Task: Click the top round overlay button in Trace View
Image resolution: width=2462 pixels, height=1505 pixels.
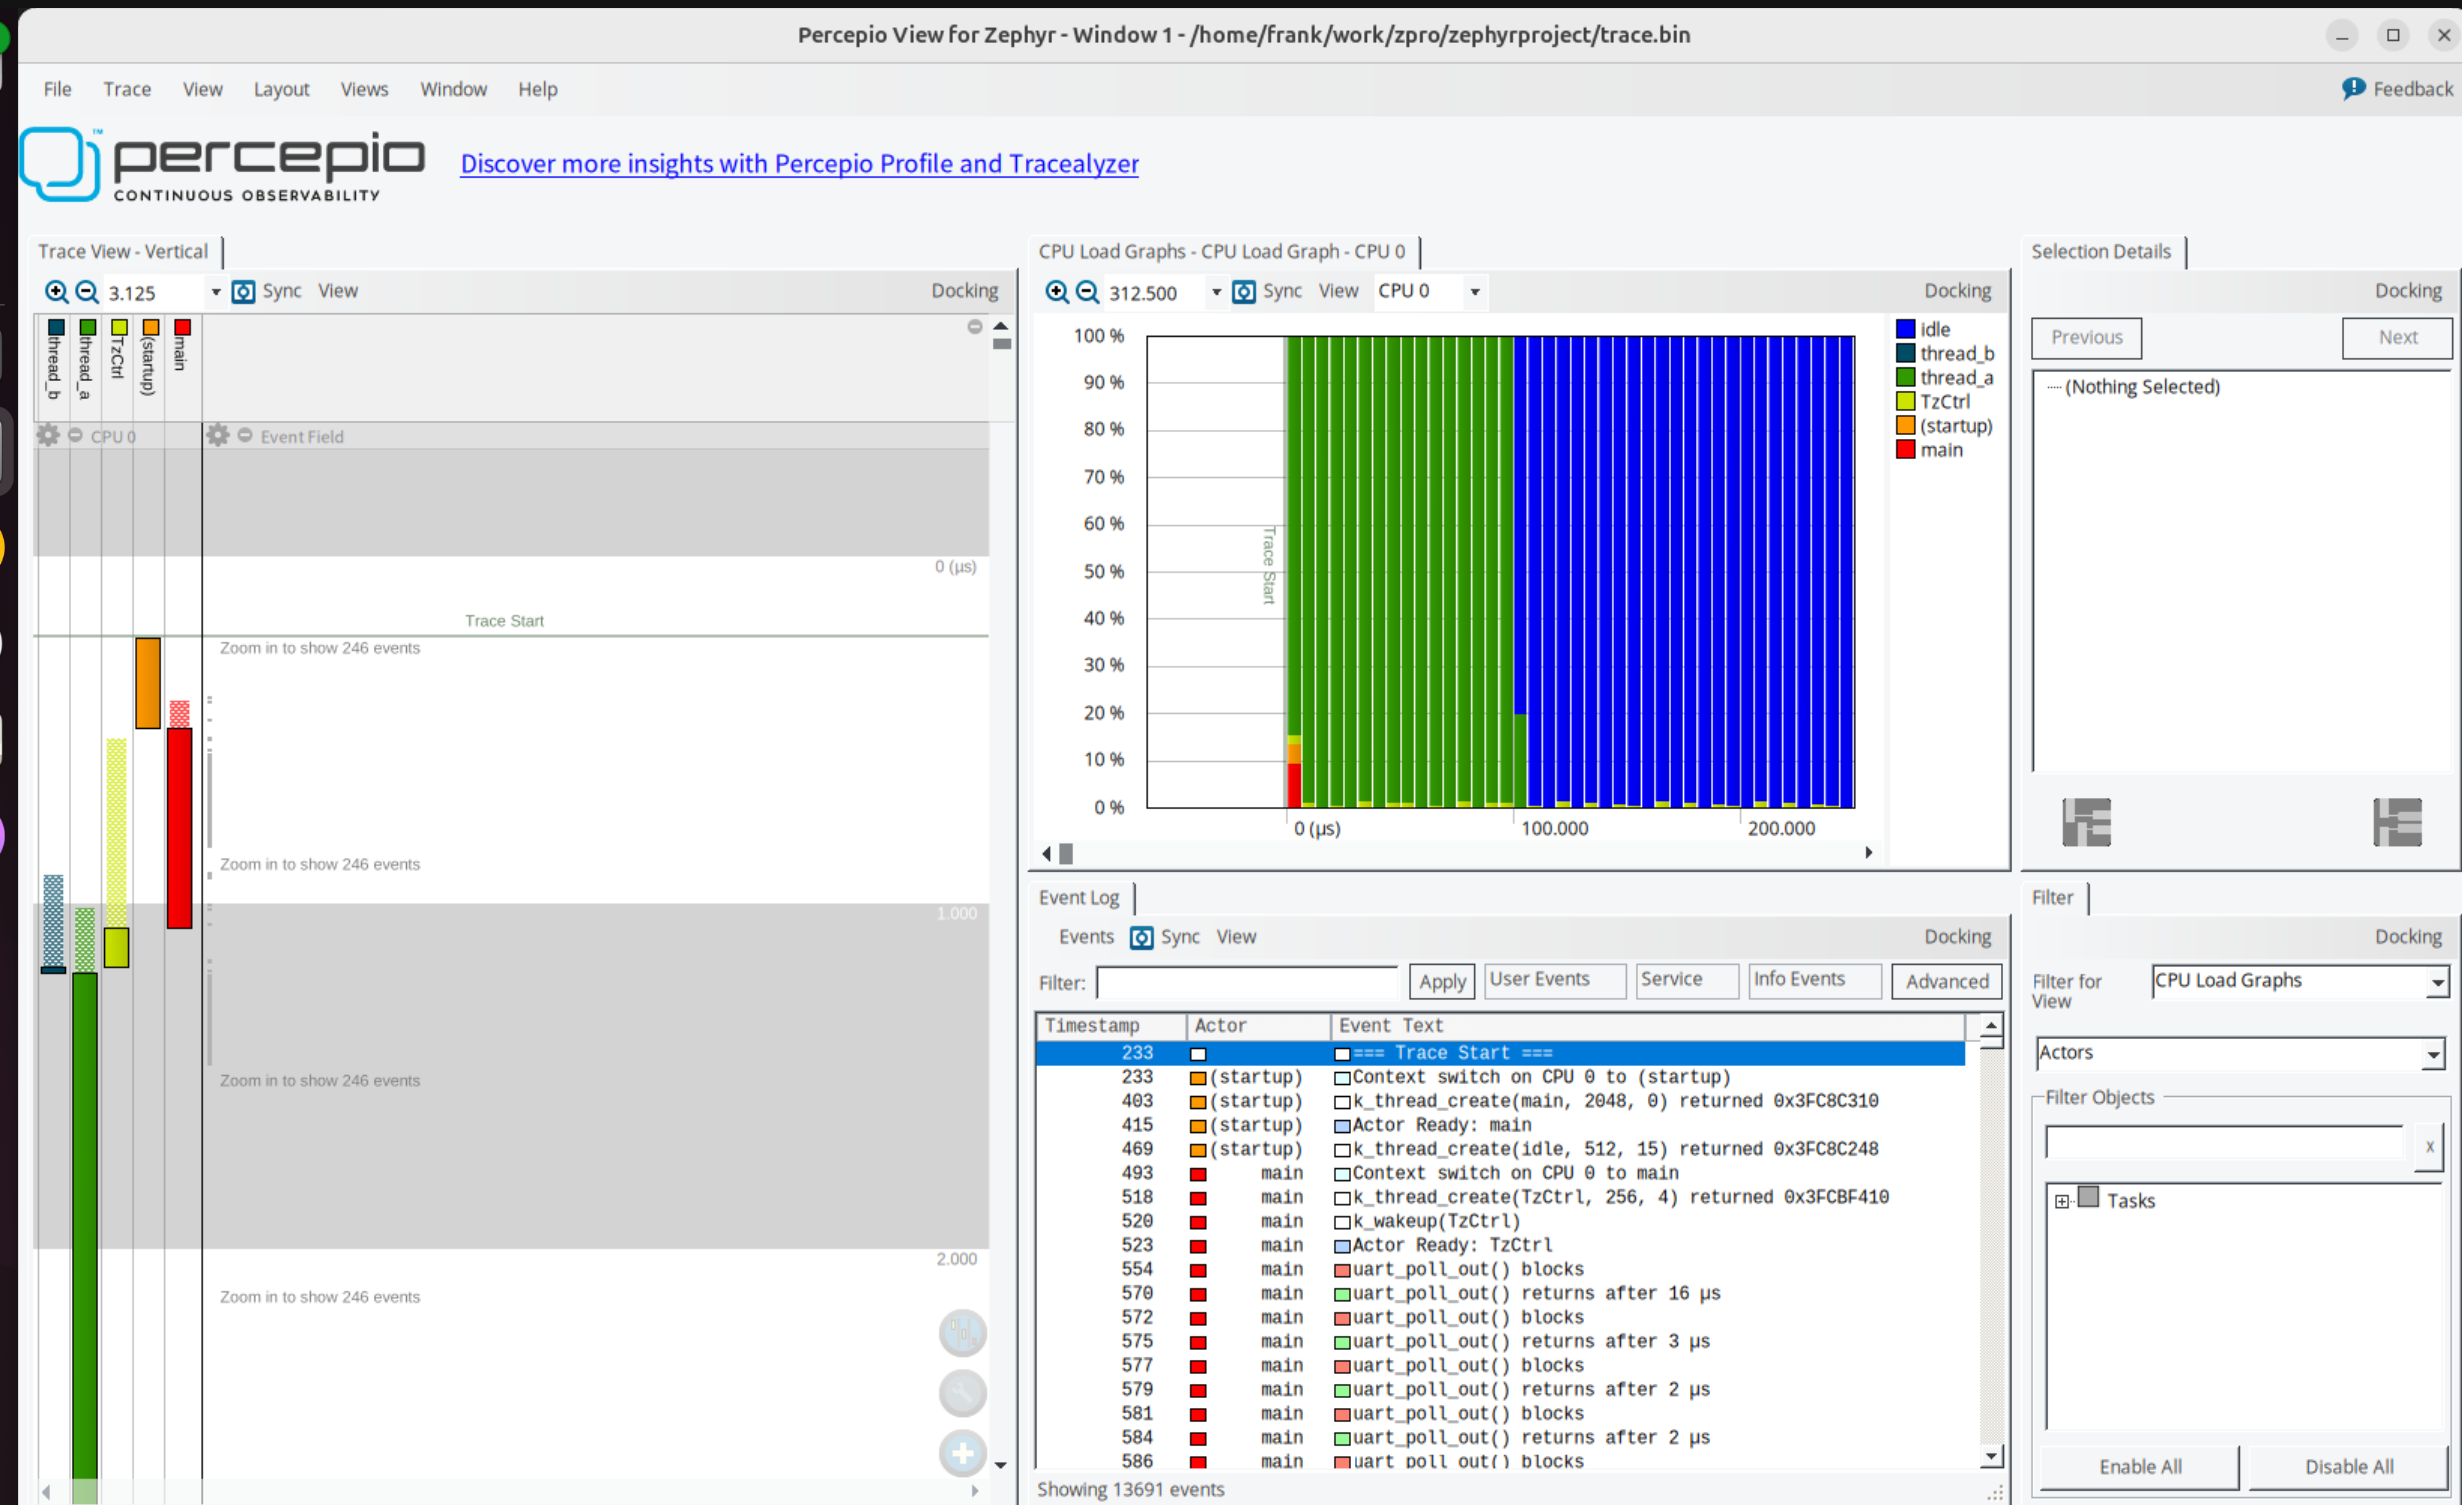Action: 963,1333
